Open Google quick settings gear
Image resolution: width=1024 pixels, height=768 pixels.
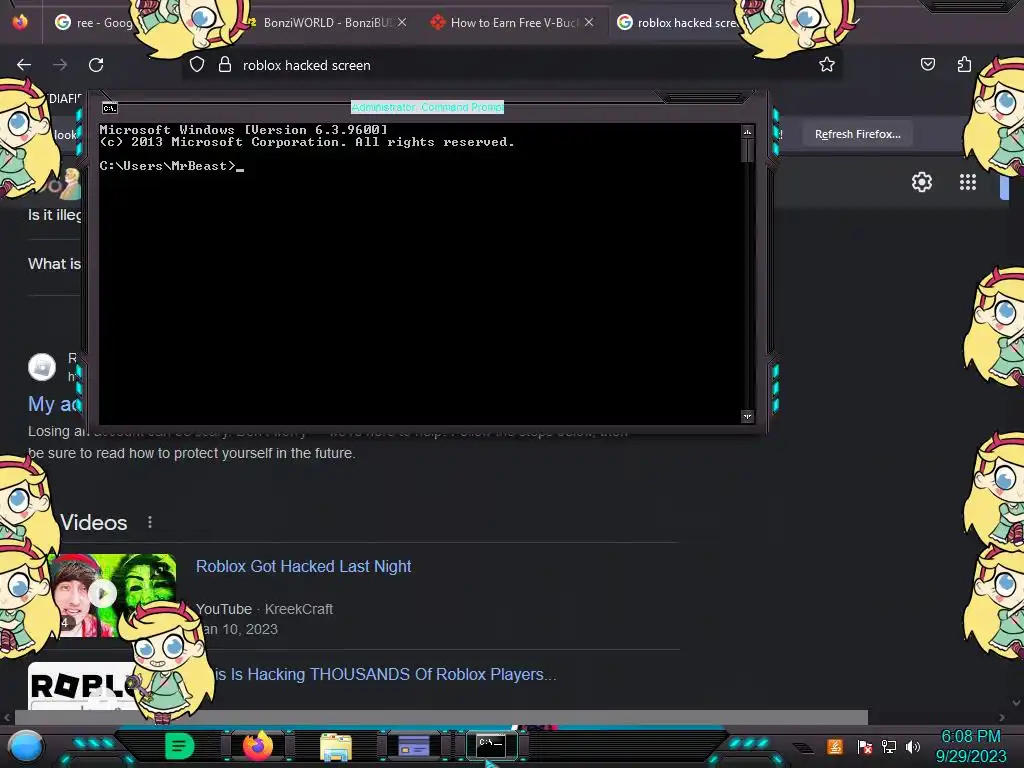[x=921, y=182]
